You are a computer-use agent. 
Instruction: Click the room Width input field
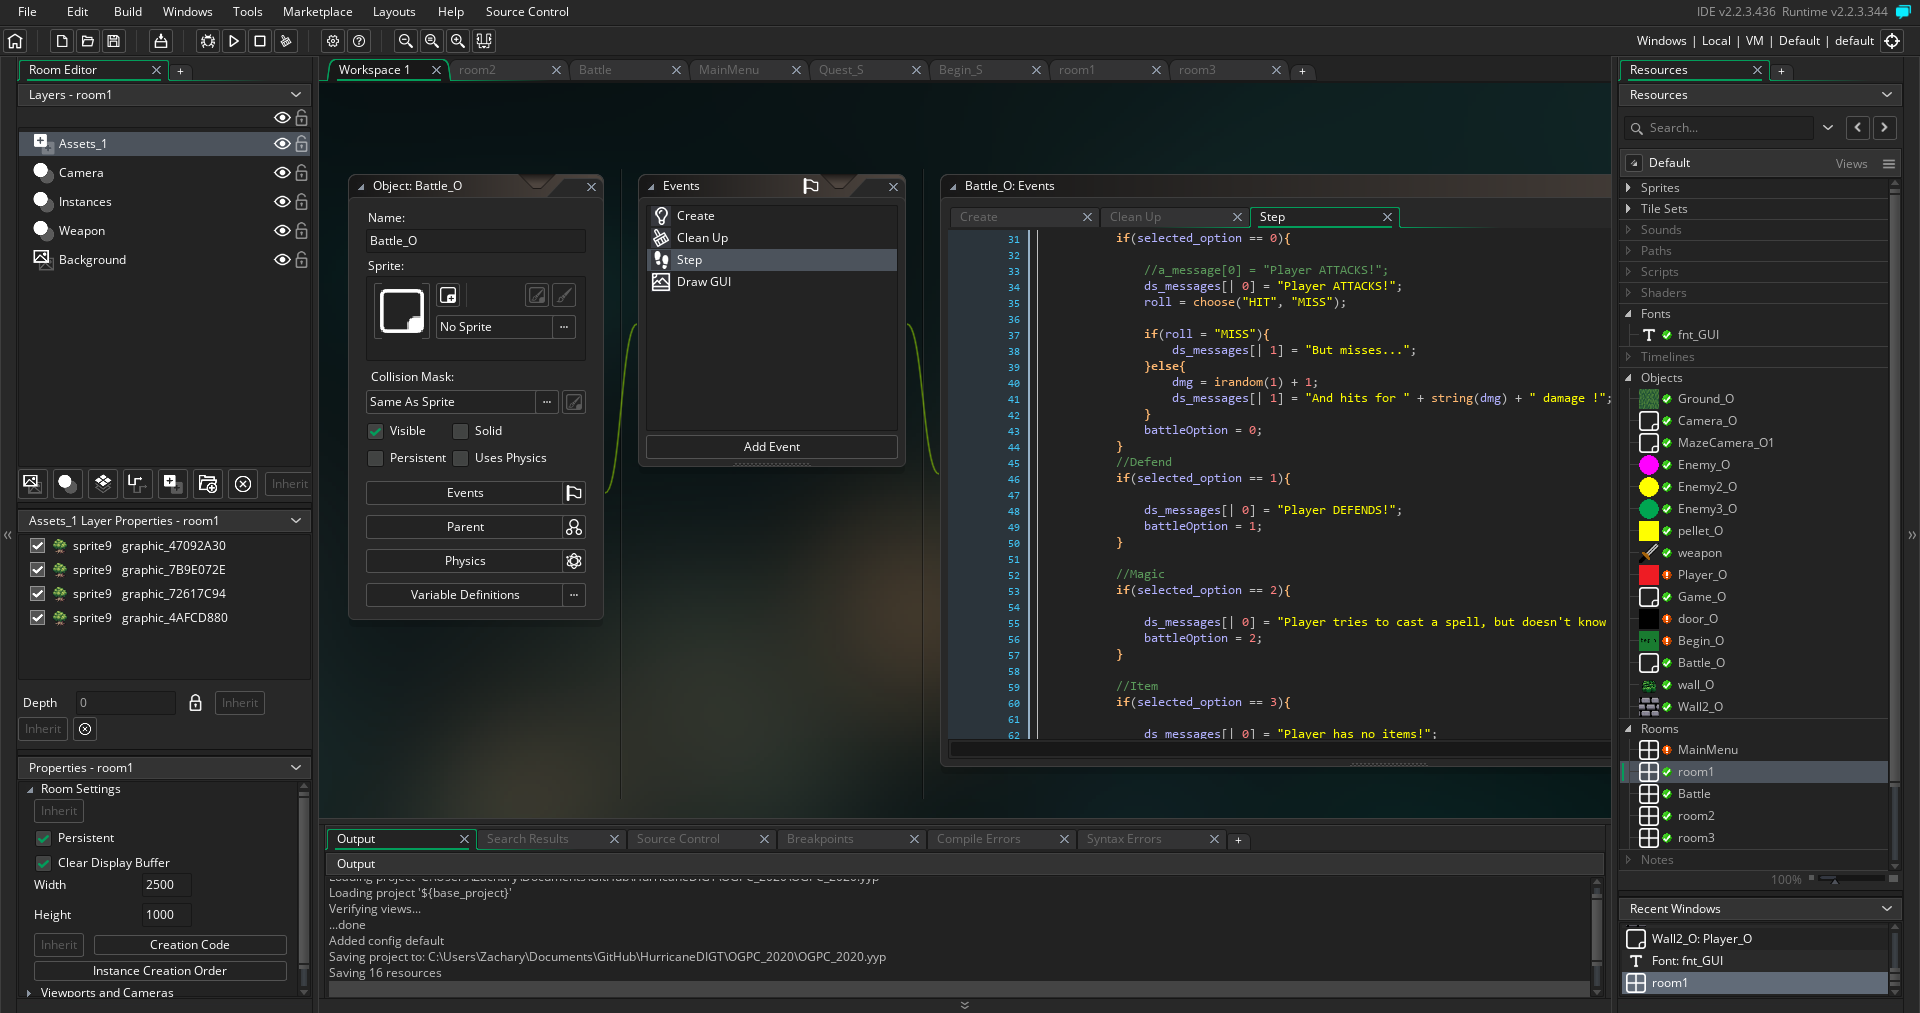coord(165,885)
